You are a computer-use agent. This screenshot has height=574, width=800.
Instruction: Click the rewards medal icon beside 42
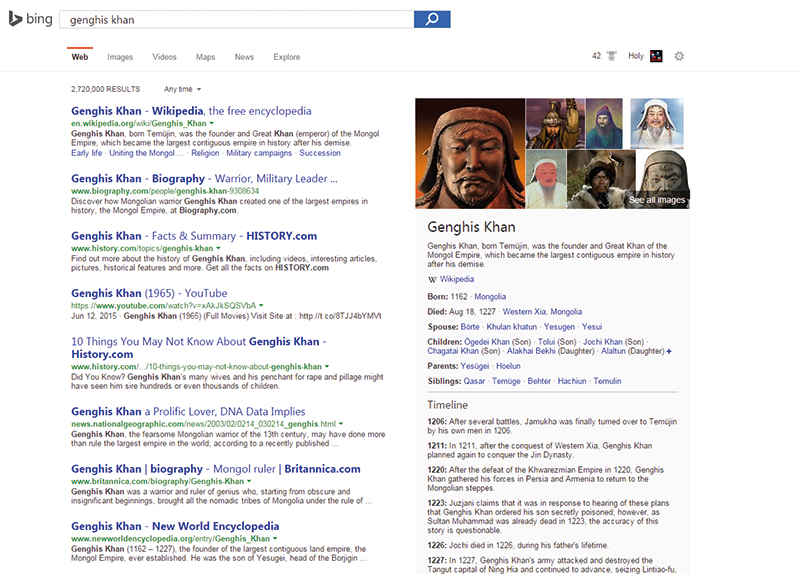[x=612, y=56]
